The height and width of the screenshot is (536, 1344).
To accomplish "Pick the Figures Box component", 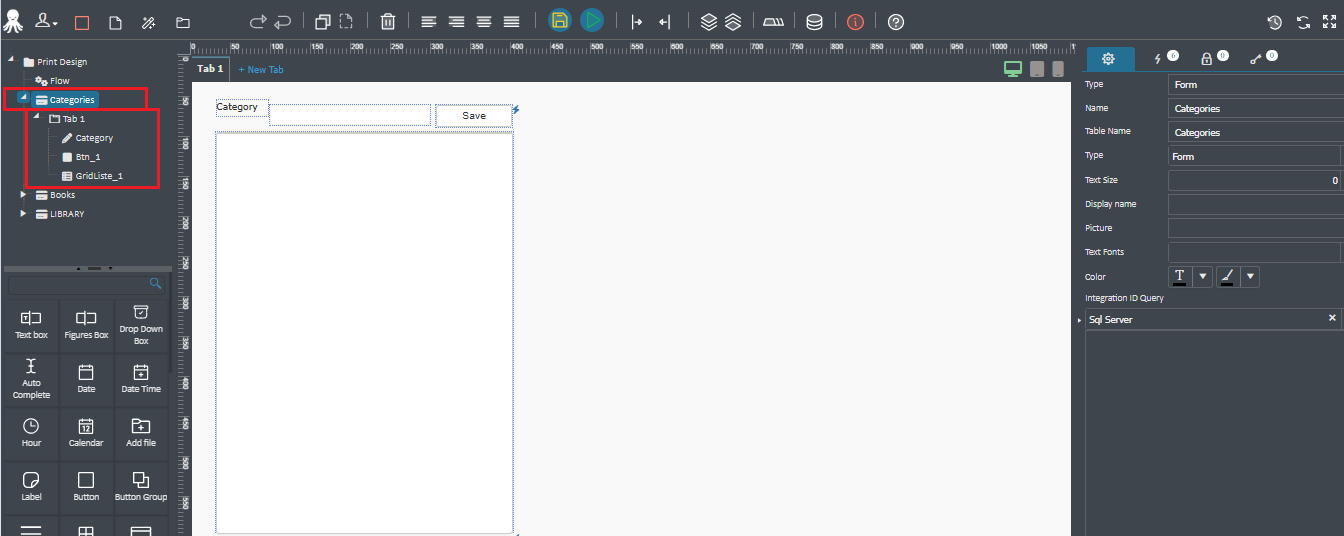I will coord(86,325).
